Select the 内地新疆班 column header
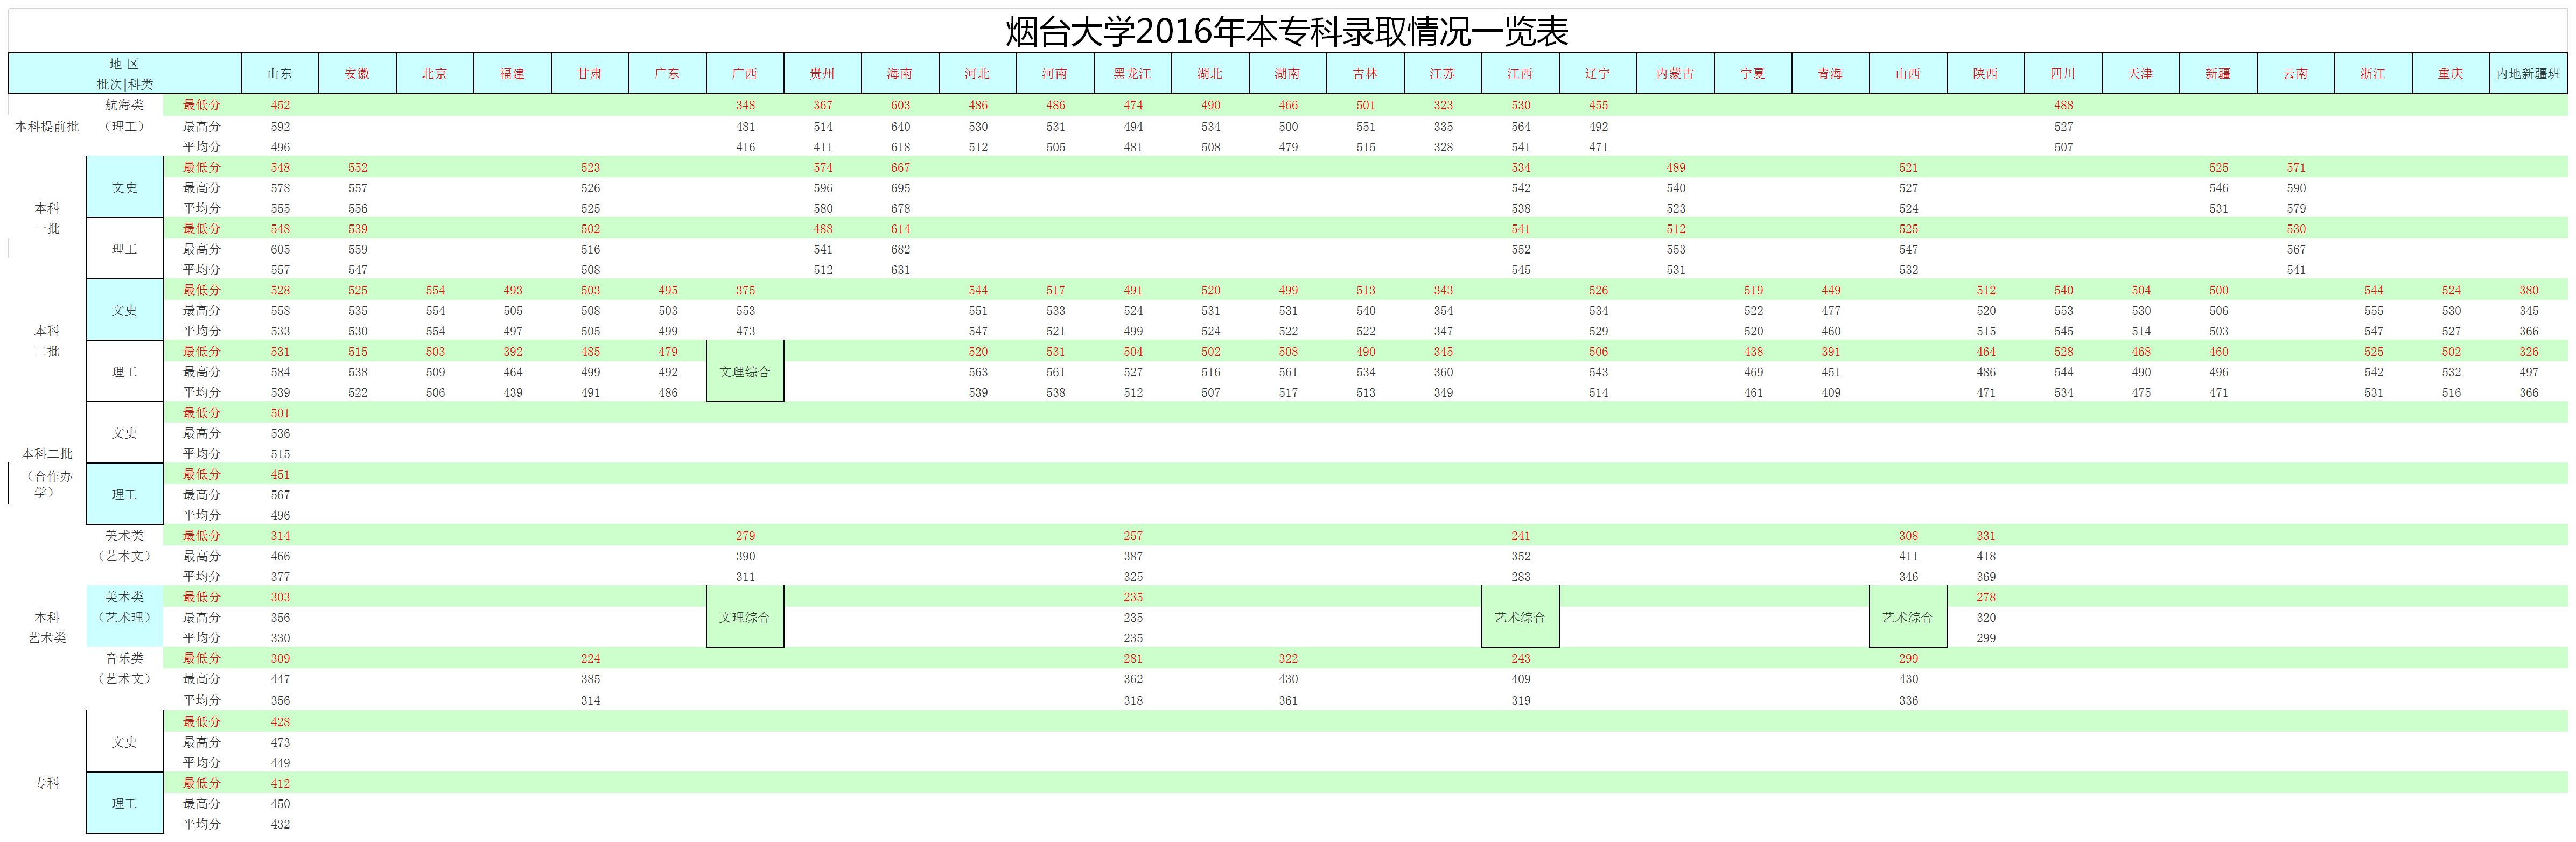The height and width of the screenshot is (842, 2576). coord(2528,74)
